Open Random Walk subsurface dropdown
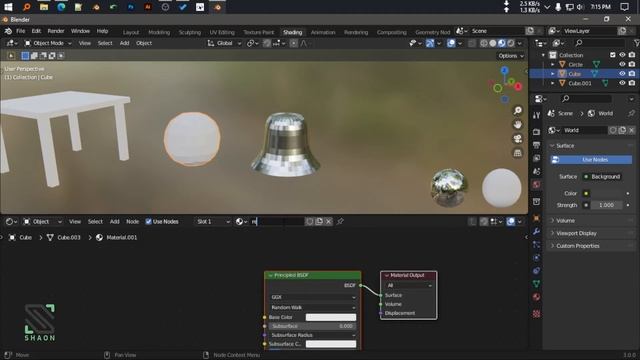640x360 pixels. point(313,307)
